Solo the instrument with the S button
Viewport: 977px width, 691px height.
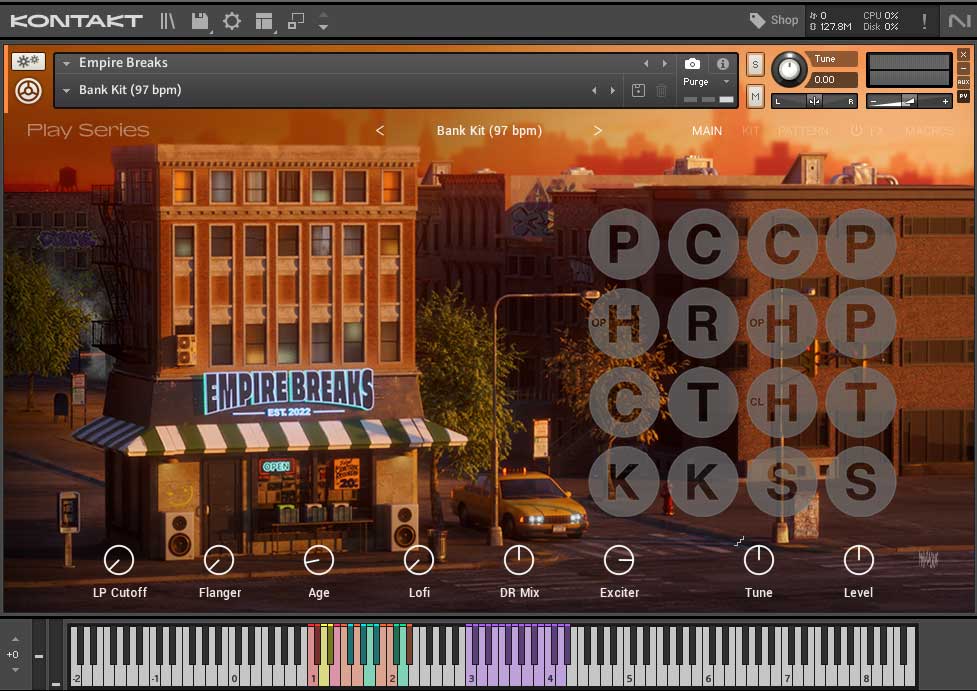pyautogui.click(x=755, y=64)
